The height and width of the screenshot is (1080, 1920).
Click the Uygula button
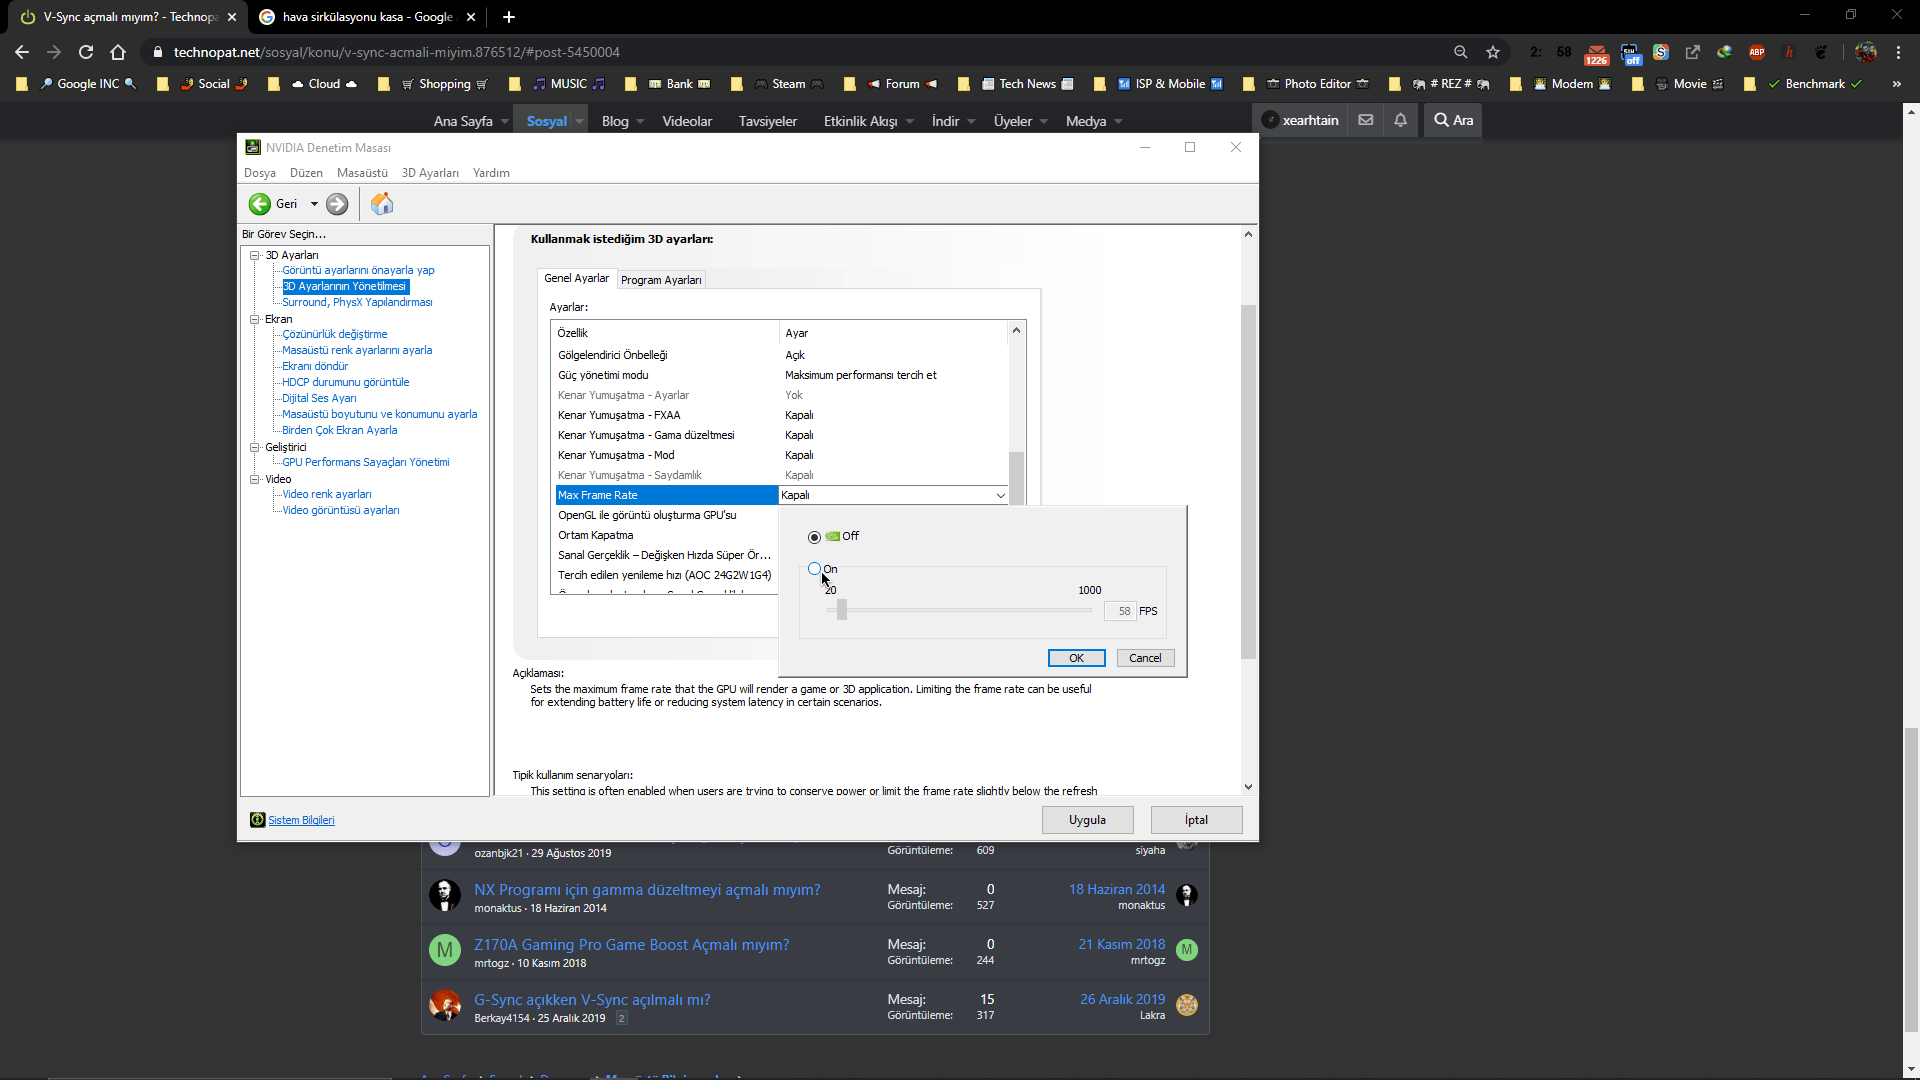(x=1087, y=820)
